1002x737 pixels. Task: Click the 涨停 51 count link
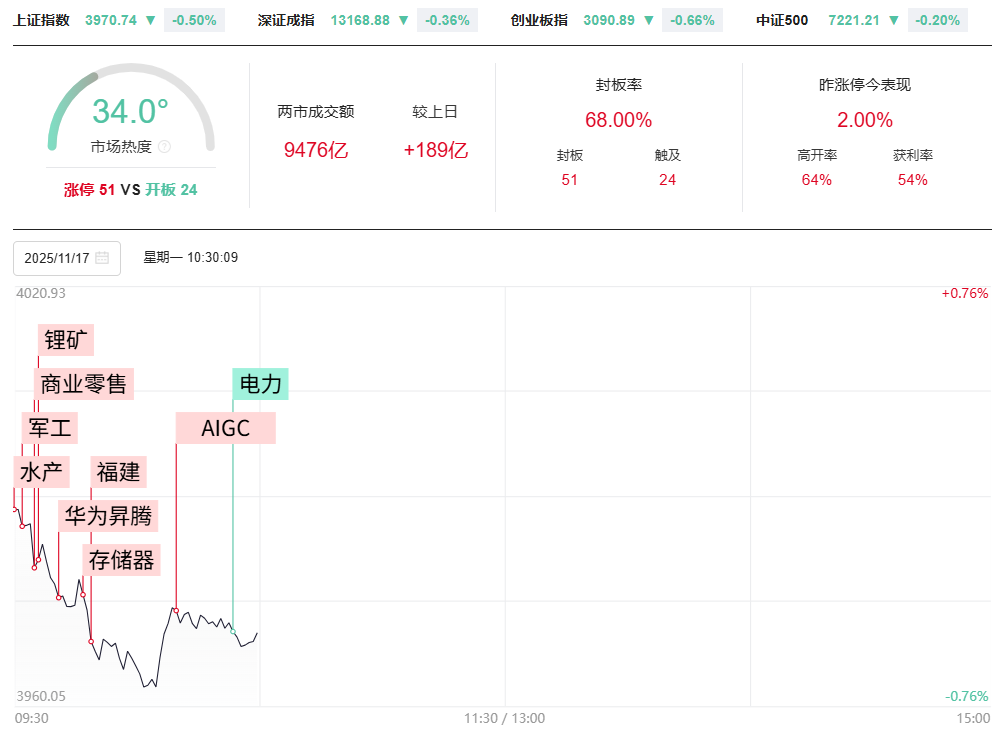[x=89, y=189]
